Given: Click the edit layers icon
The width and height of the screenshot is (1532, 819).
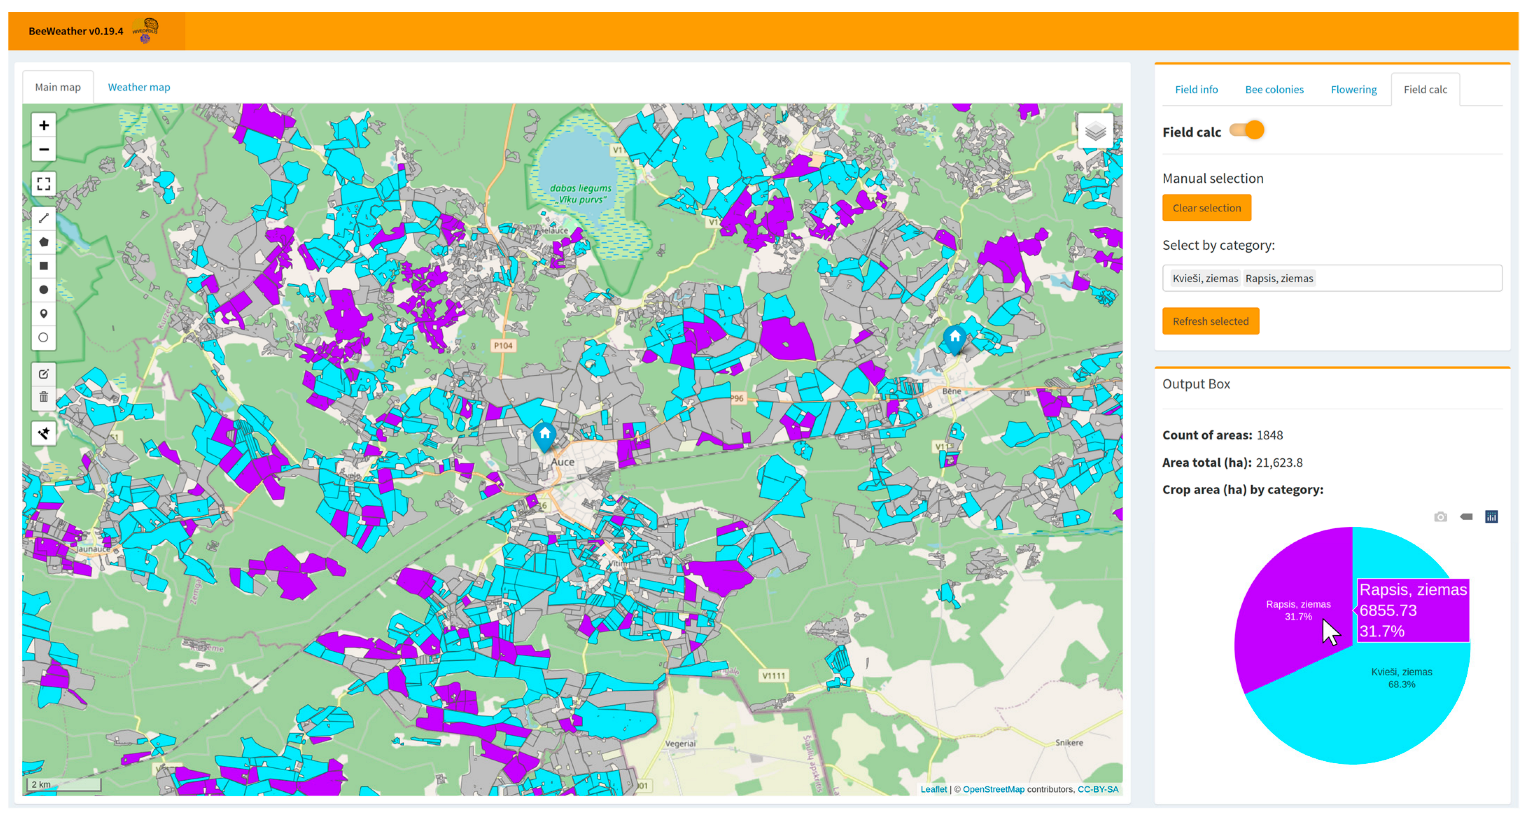Looking at the screenshot, I should 44,374.
